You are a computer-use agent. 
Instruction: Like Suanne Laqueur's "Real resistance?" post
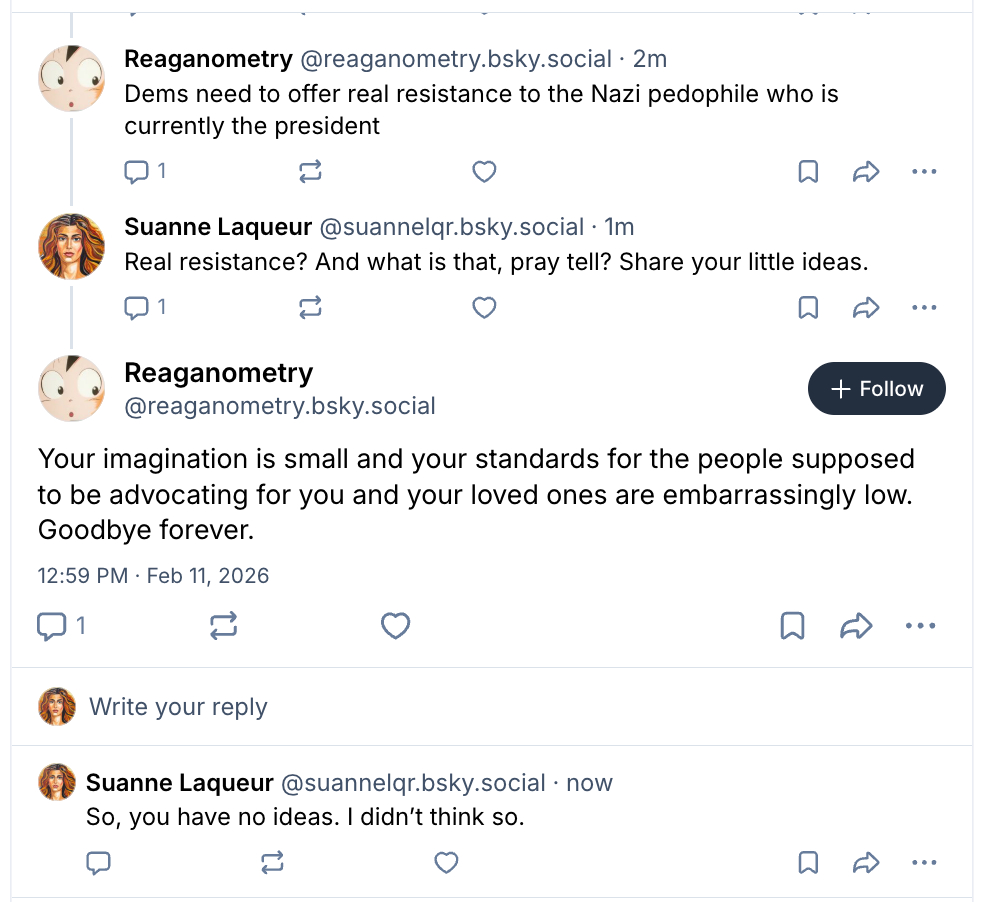484,307
